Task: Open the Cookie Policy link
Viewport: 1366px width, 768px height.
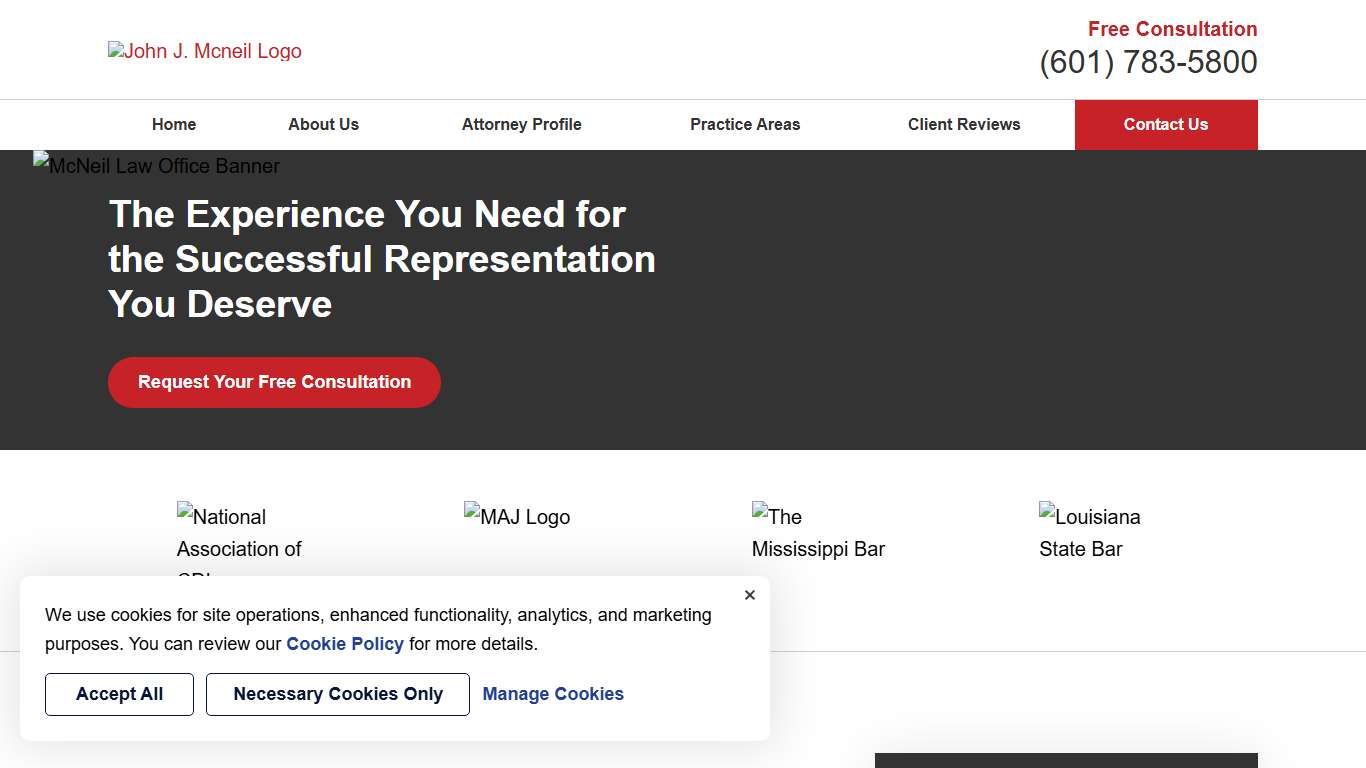Action: coord(345,644)
